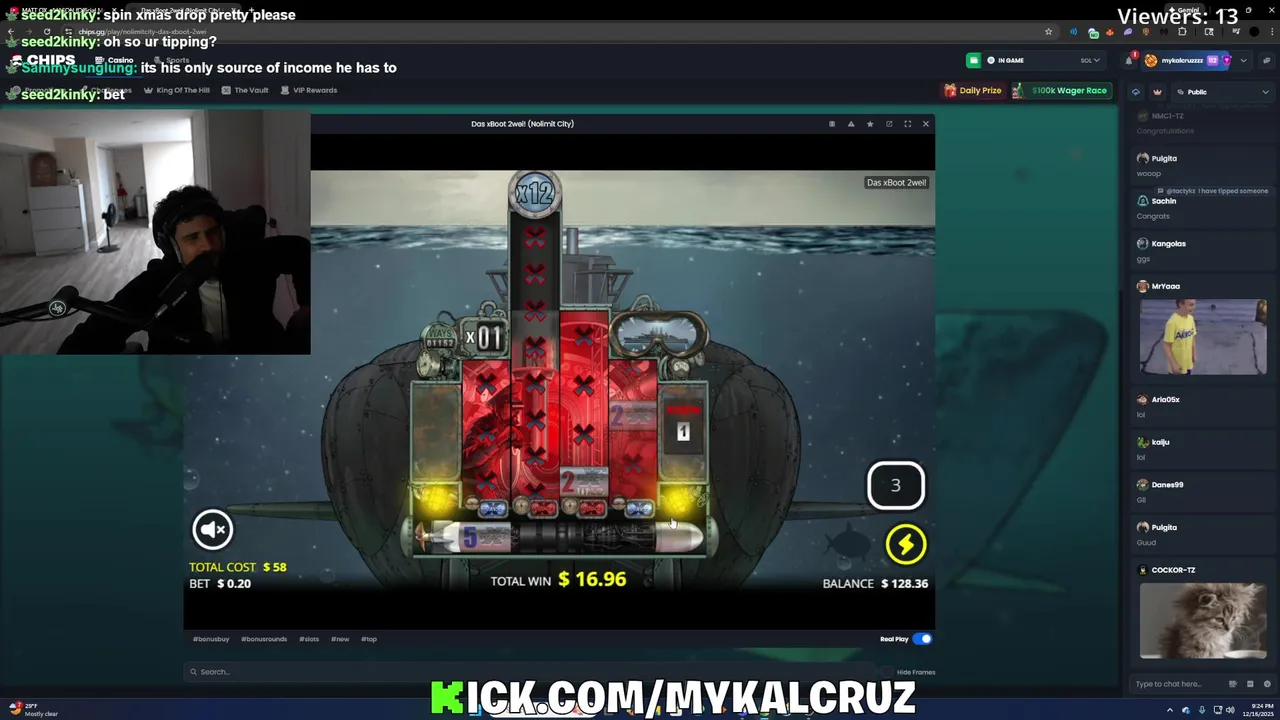Toggle fullscreen for Das xBoot game
The image size is (1280, 720).
click(x=907, y=124)
